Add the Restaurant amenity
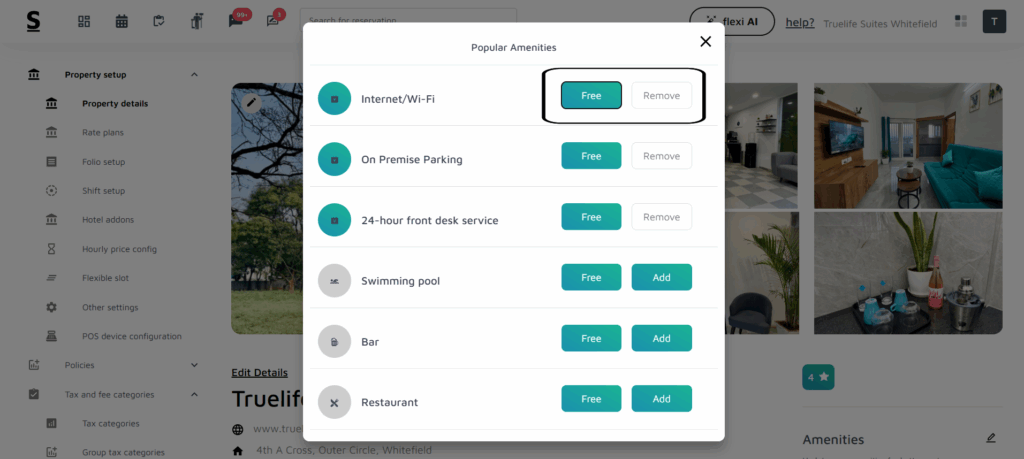This screenshot has width=1024, height=459. 661,399
